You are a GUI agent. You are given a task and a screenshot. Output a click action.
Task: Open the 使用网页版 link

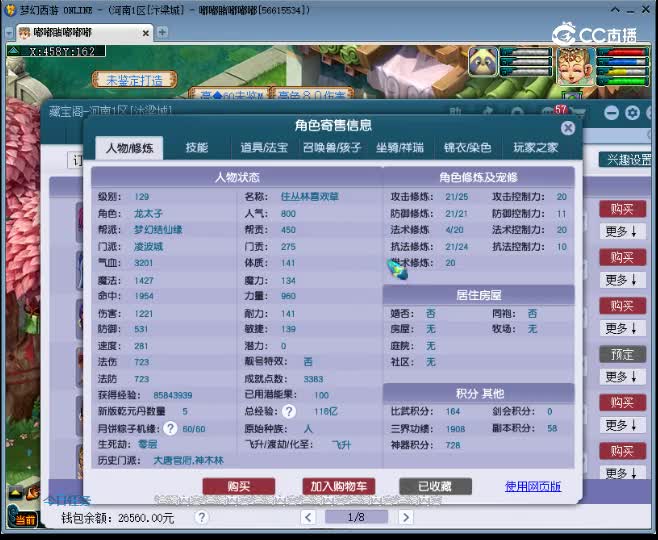(533, 486)
